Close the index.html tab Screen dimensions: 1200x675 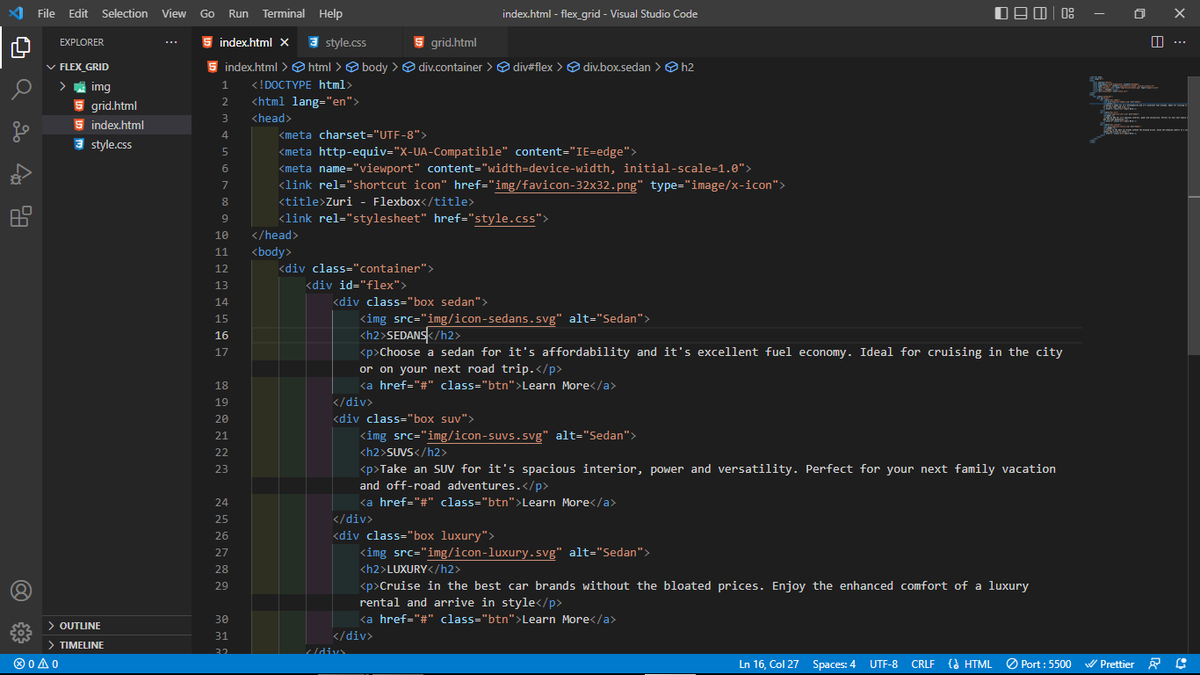tap(284, 43)
